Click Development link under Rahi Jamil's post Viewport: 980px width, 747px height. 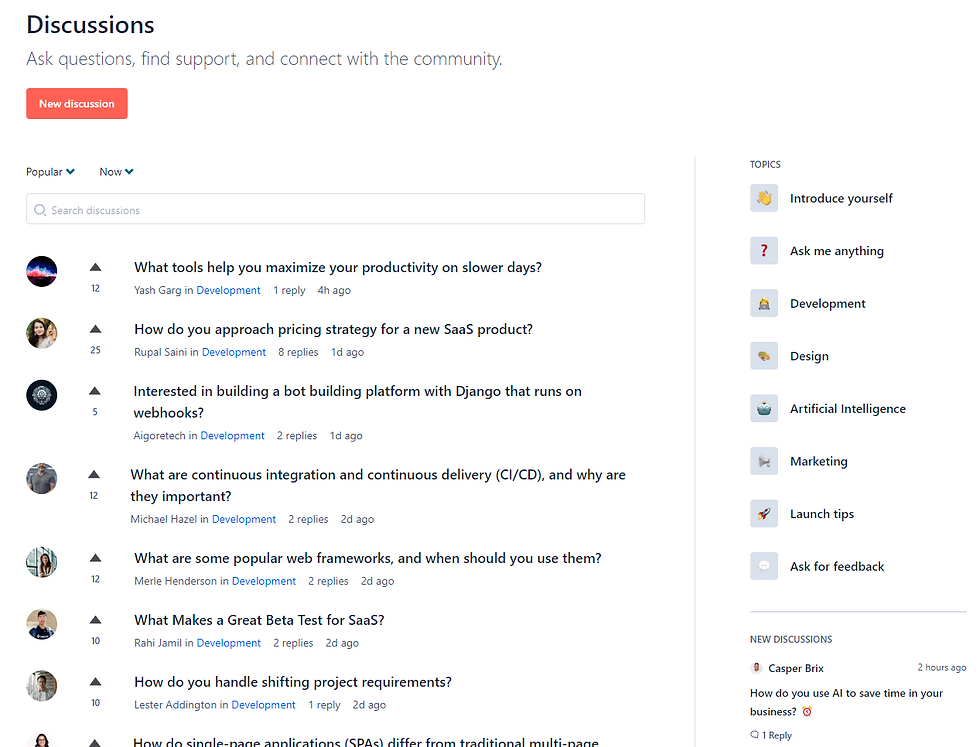click(x=229, y=643)
